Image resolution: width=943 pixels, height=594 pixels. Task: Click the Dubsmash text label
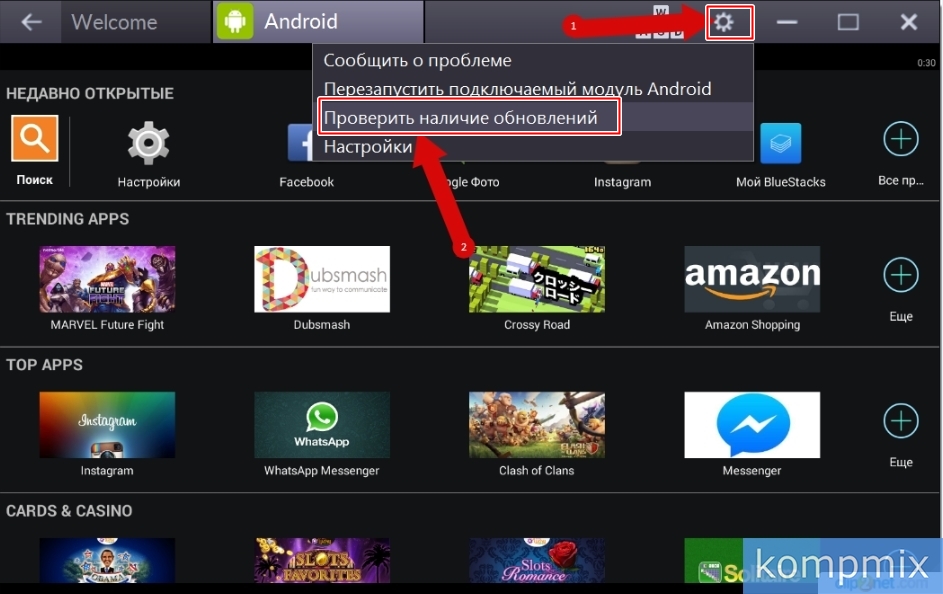[x=322, y=325]
